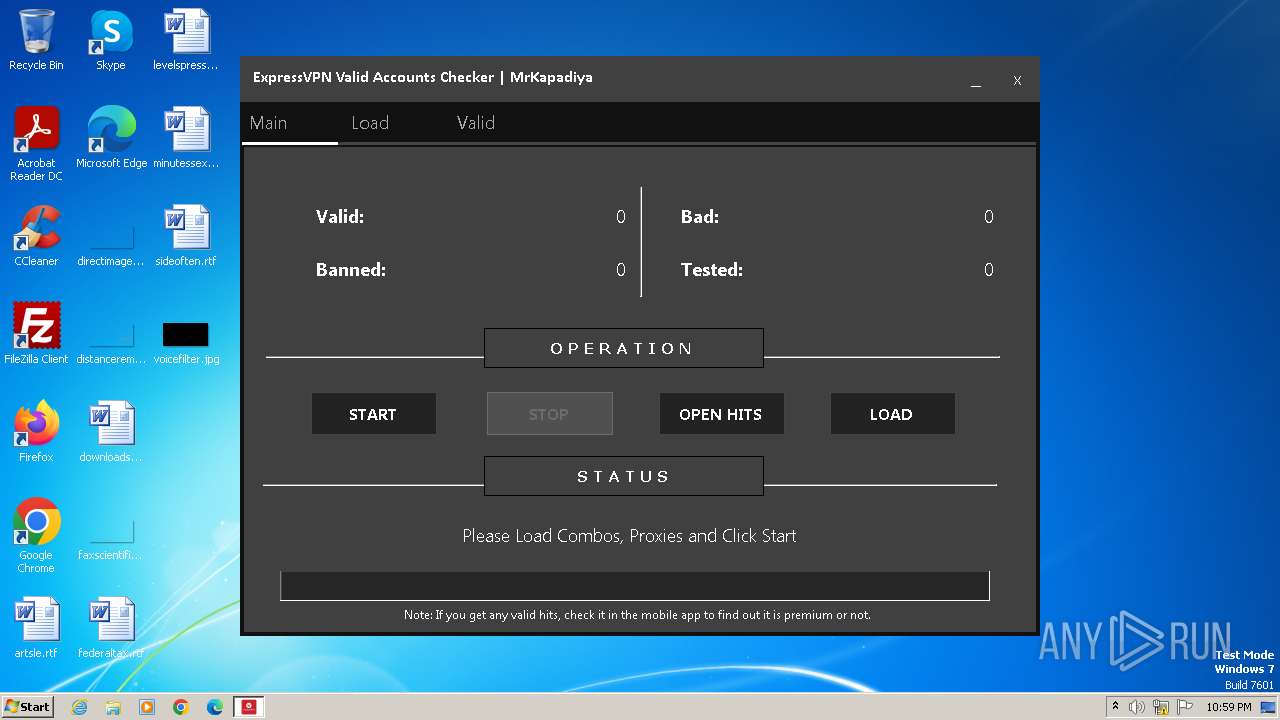Open the network tray icon
The width and height of the screenshot is (1280, 720).
1161,707
